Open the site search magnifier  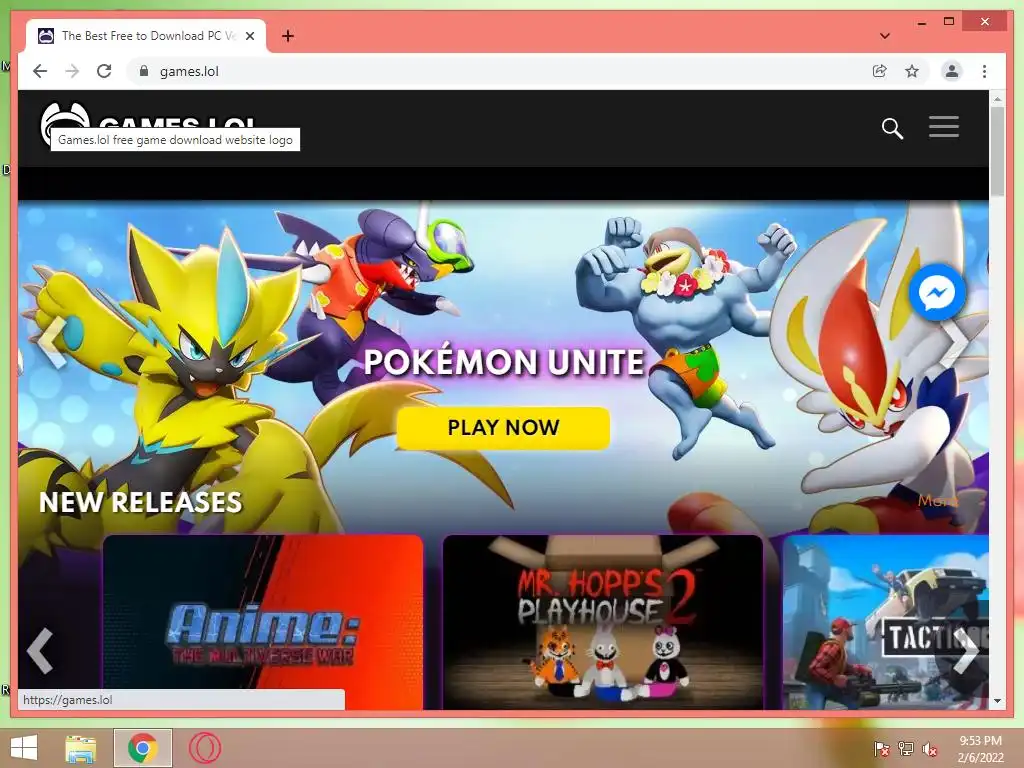click(x=892, y=128)
